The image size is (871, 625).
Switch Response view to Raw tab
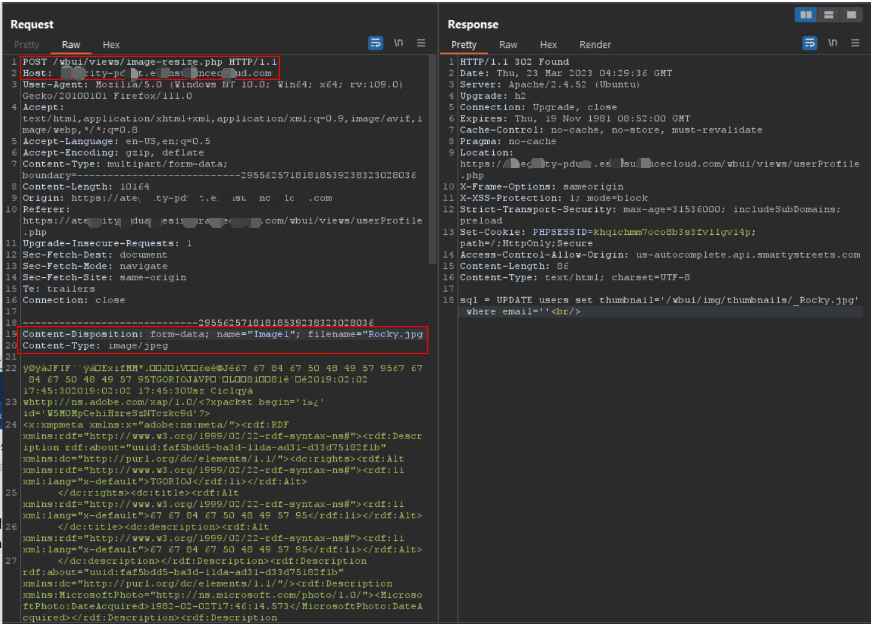(x=508, y=45)
